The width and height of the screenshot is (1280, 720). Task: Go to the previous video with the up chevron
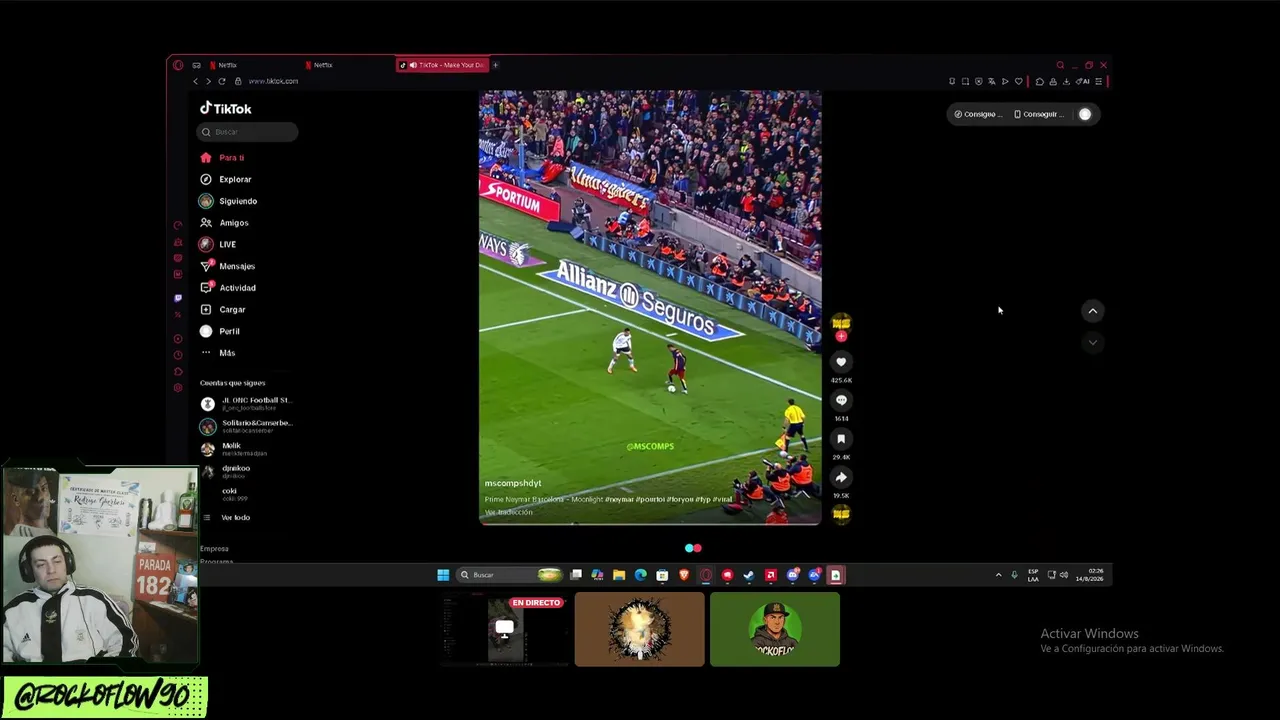pos(1092,311)
